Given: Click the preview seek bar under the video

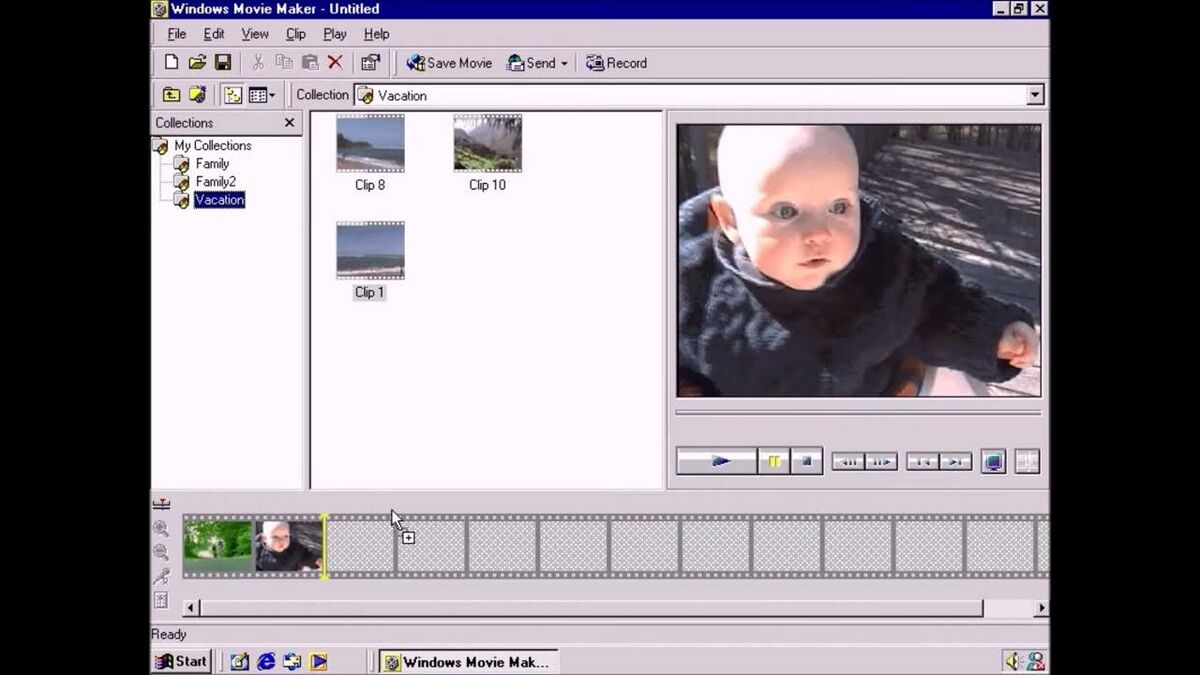Looking at the screenshot, I should [858, 412].
